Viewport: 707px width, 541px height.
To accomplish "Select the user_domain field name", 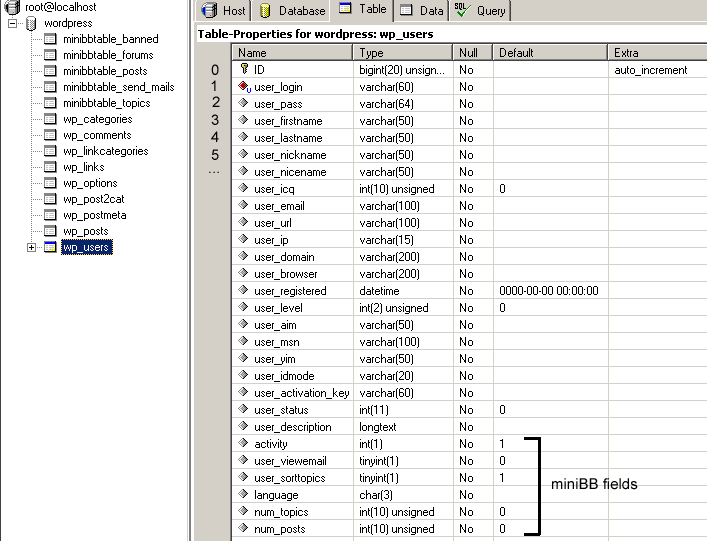I will pos(284,257).
